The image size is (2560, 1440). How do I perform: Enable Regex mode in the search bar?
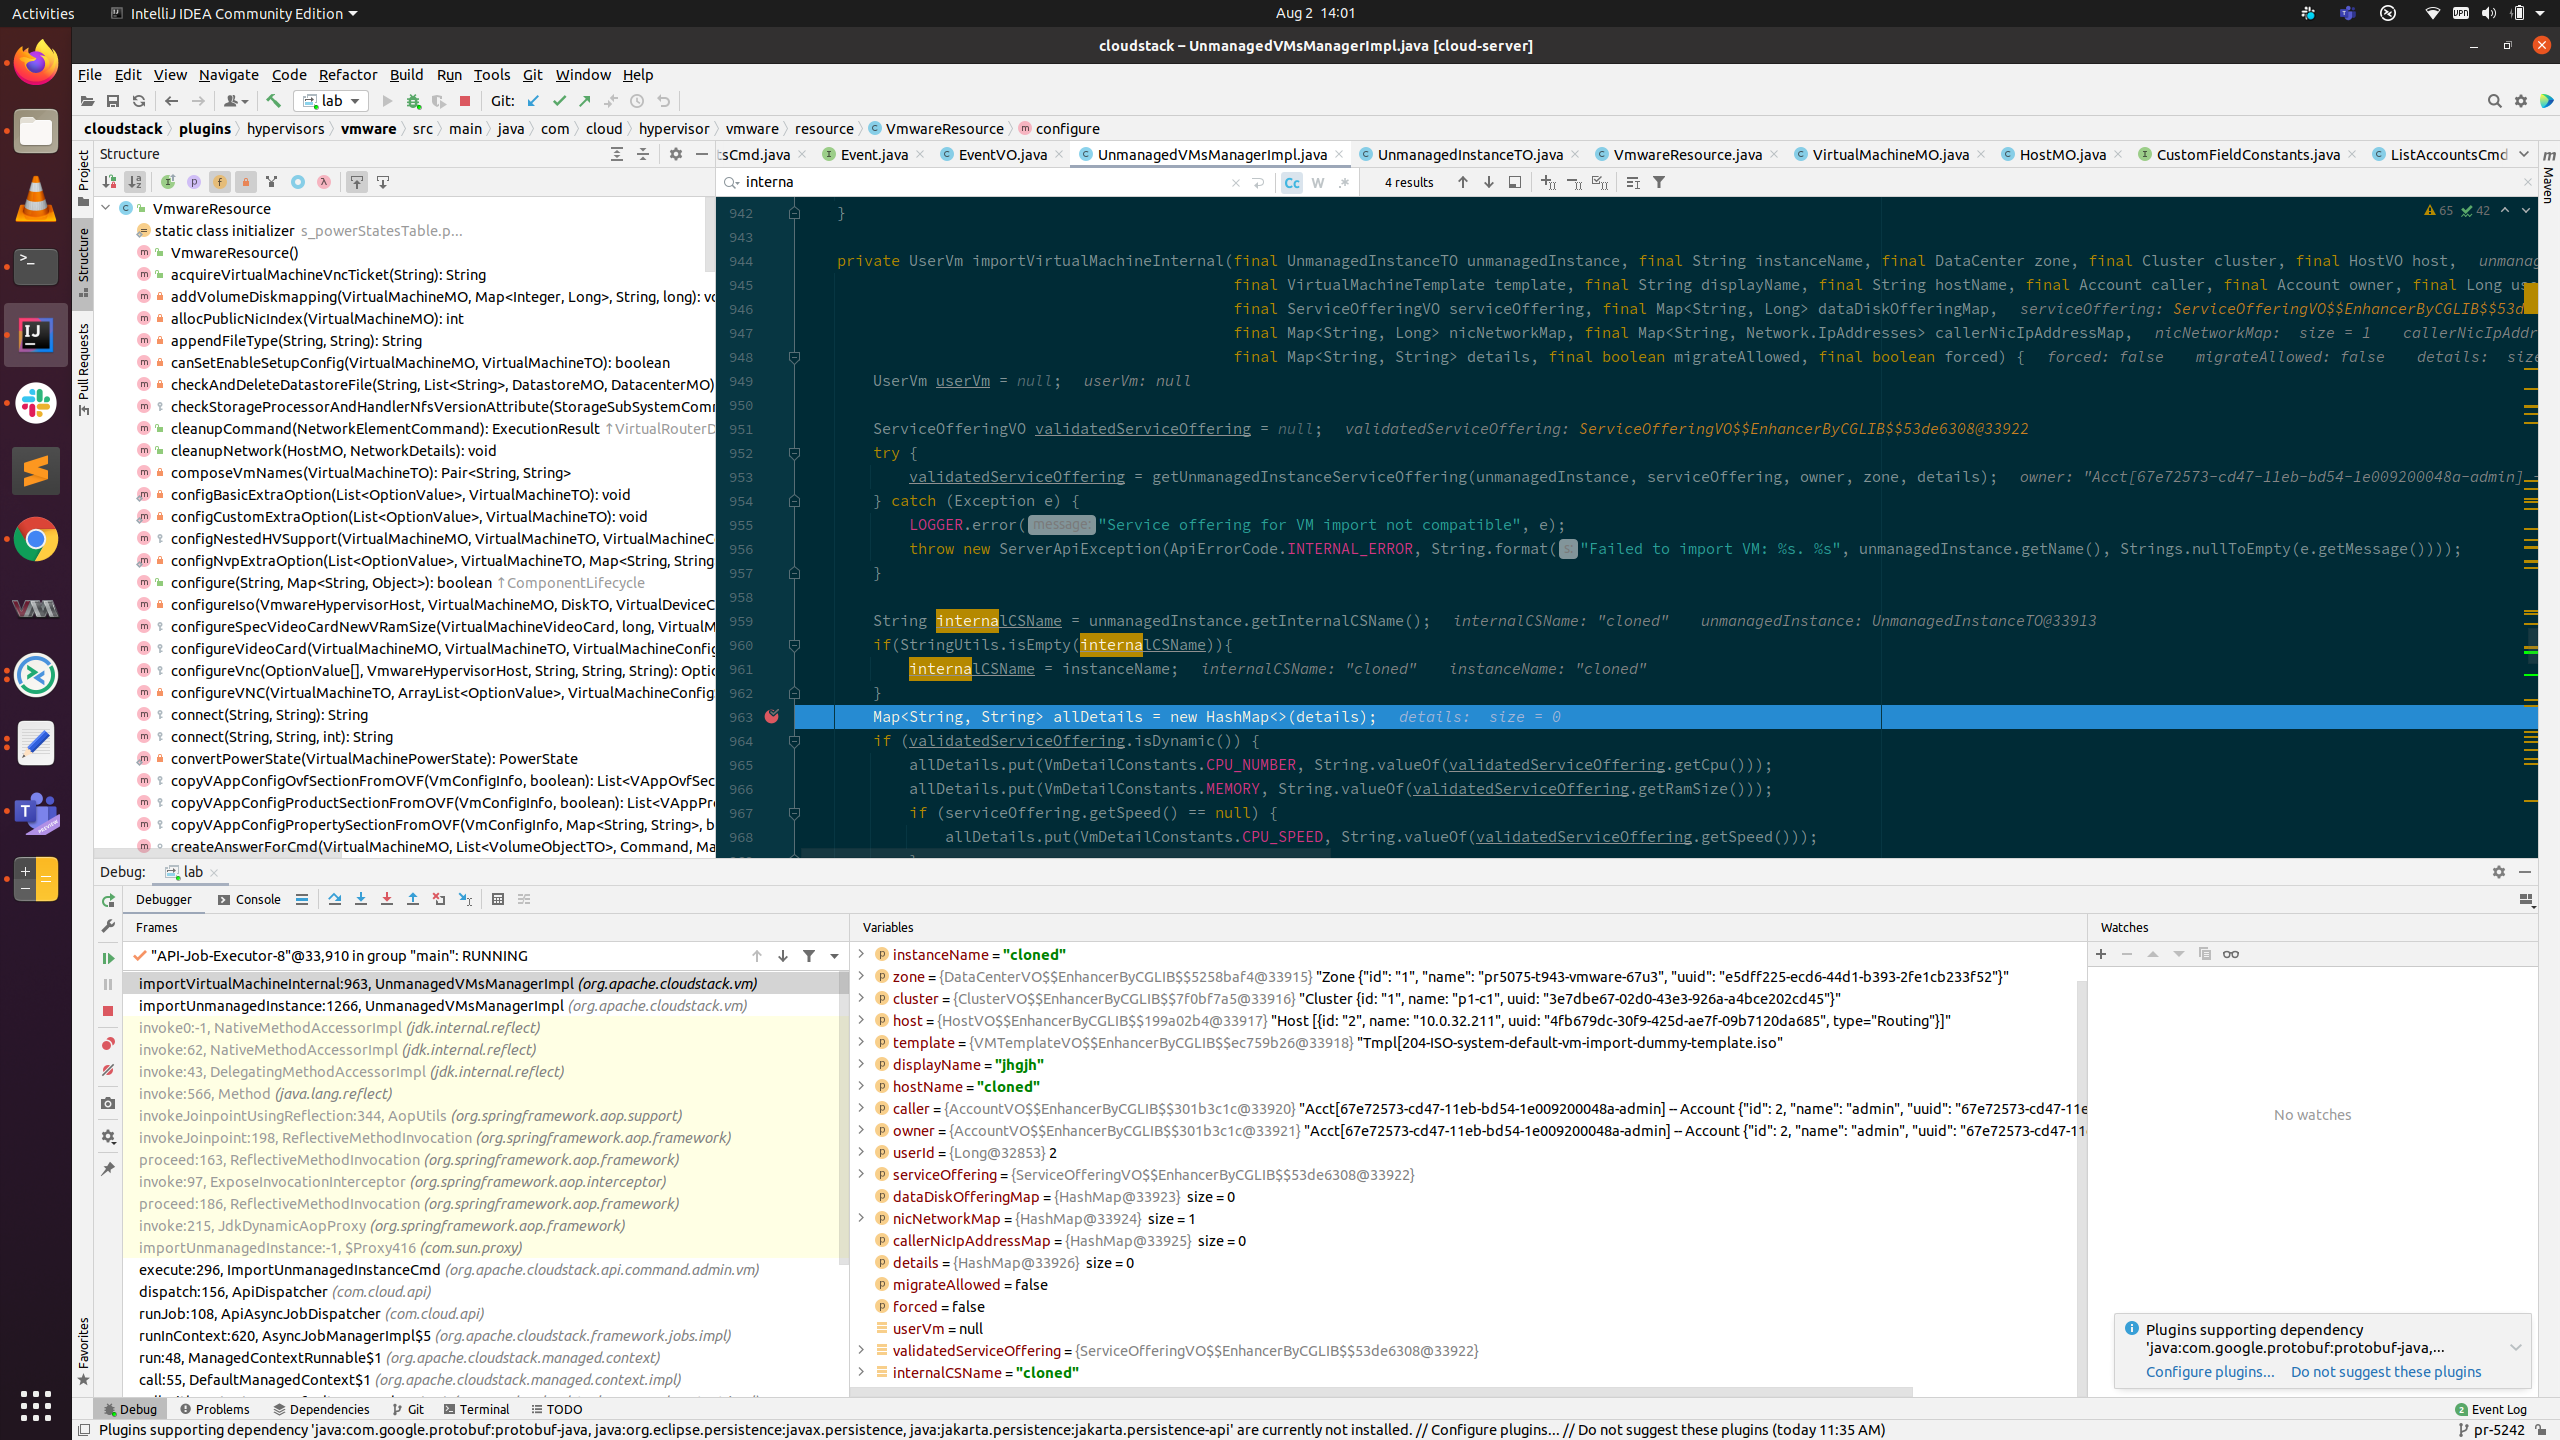coord(1344,182)
